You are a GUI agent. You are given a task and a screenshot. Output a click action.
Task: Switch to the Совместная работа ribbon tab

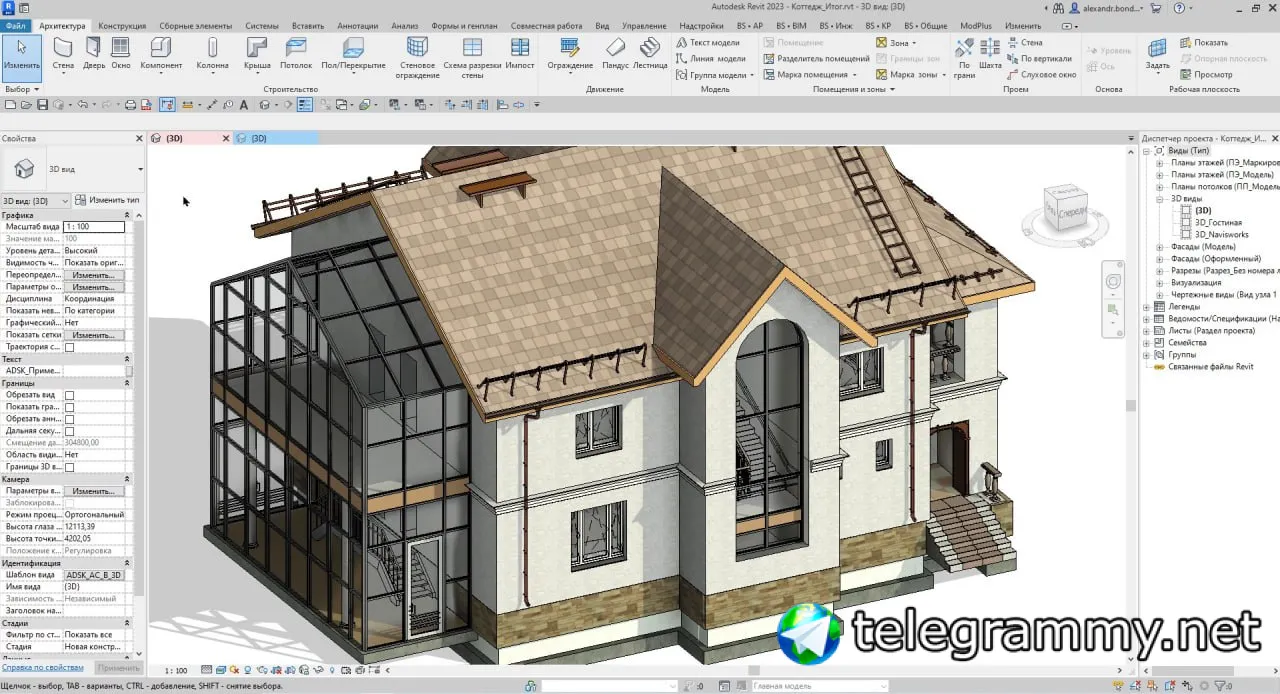546,25
